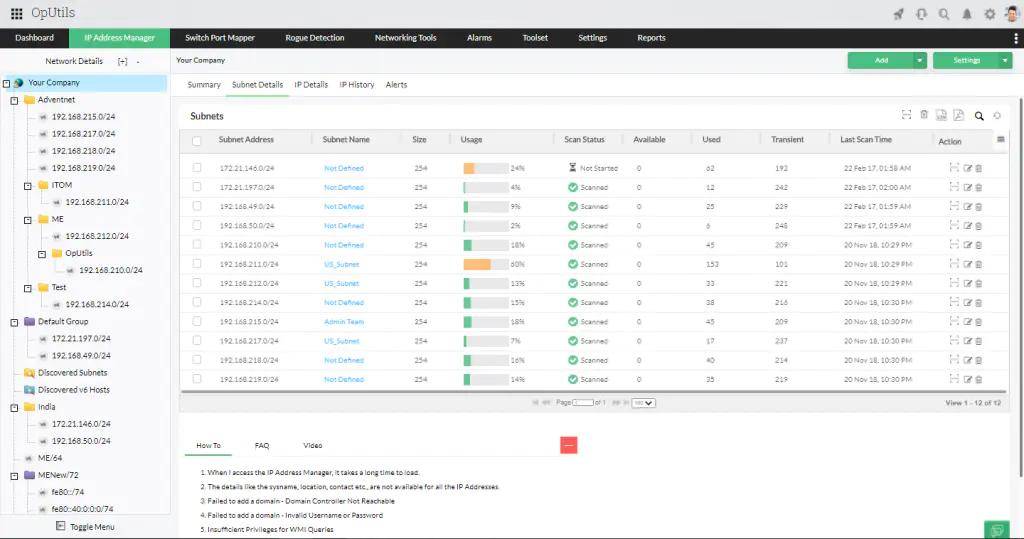Select the checkbox for 192.168.49.0/24 row
Image resolution: width=1024 pixels, height=539 pixels.
(197, 207)
